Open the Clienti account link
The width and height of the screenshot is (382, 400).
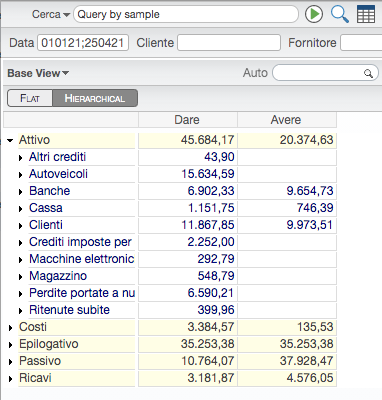(46, 225)
